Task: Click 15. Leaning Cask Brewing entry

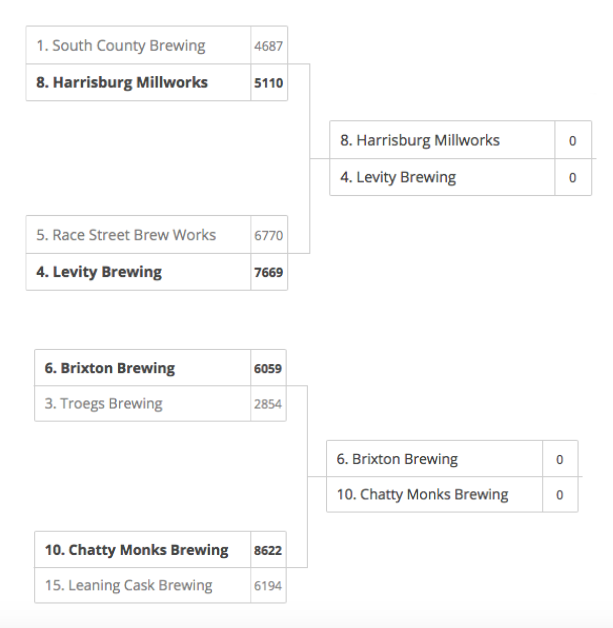Action: (x=160, y=585)
